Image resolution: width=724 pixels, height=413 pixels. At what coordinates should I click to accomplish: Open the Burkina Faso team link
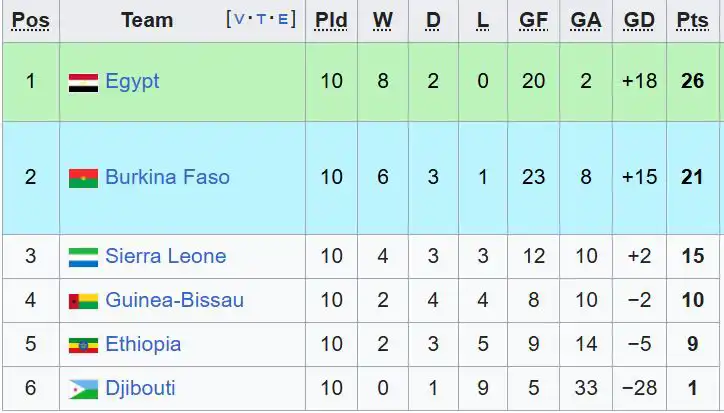[x=167, y=178]
